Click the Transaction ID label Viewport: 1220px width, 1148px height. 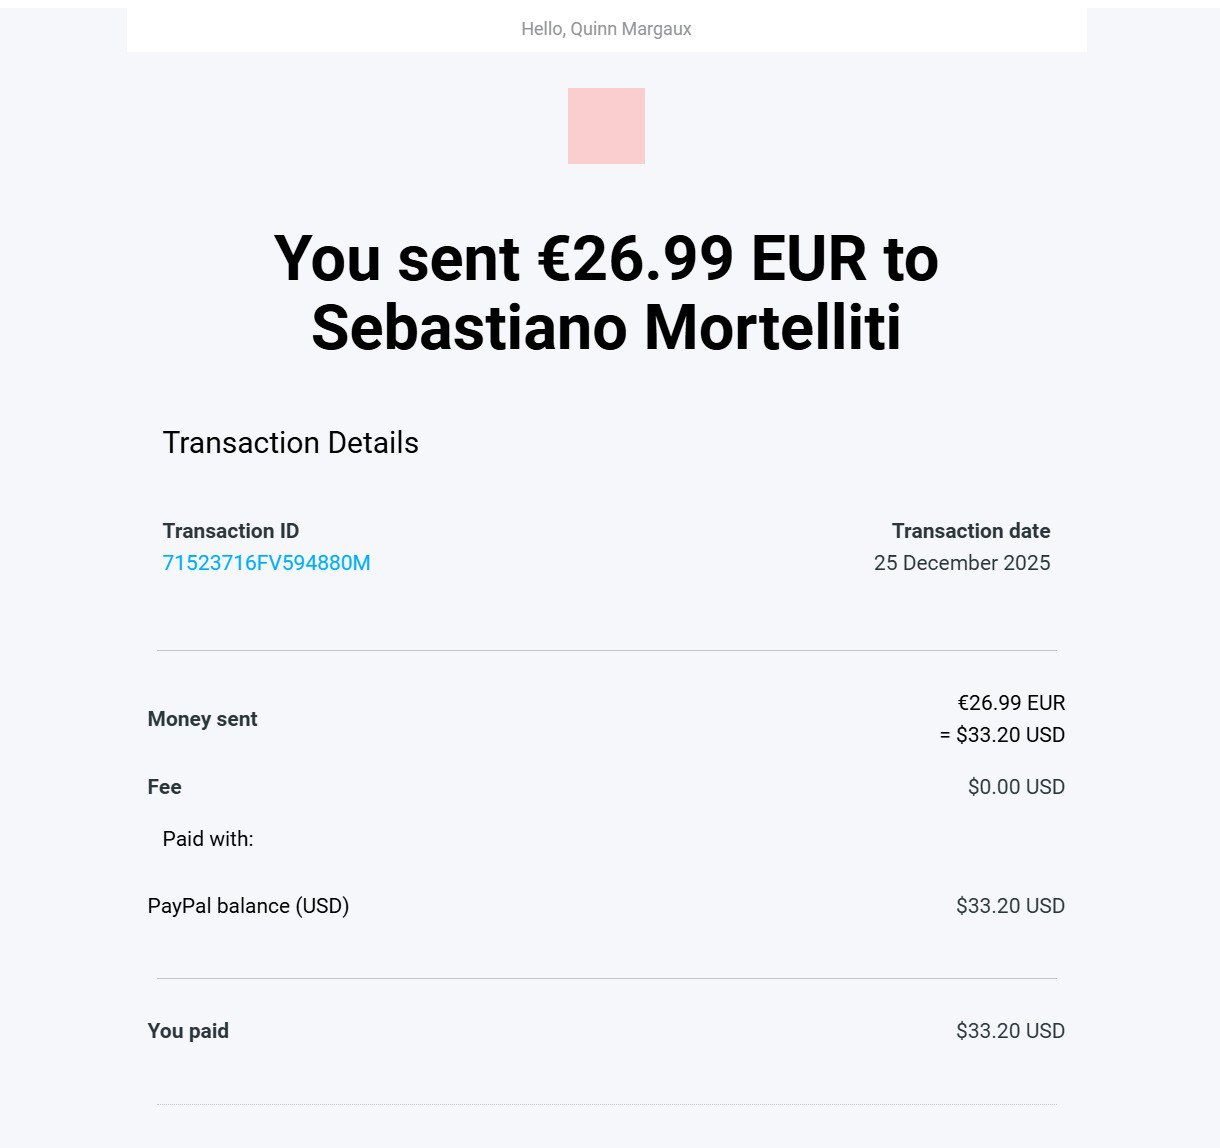click(x=231, y=531)
